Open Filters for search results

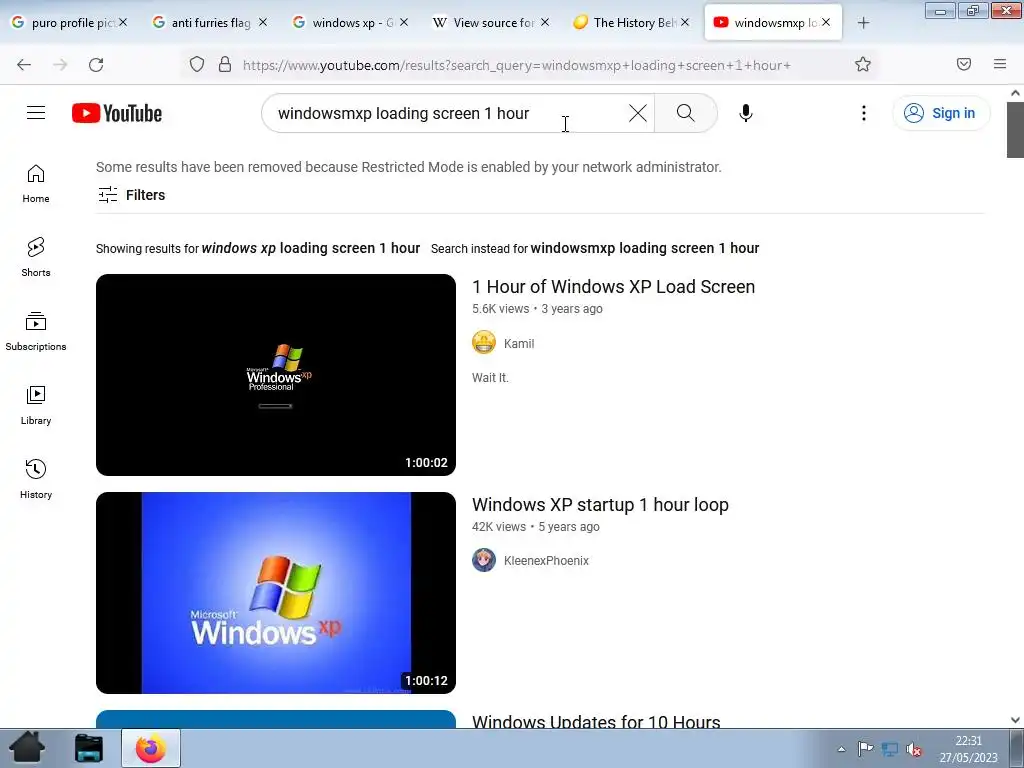coord(131,195)
